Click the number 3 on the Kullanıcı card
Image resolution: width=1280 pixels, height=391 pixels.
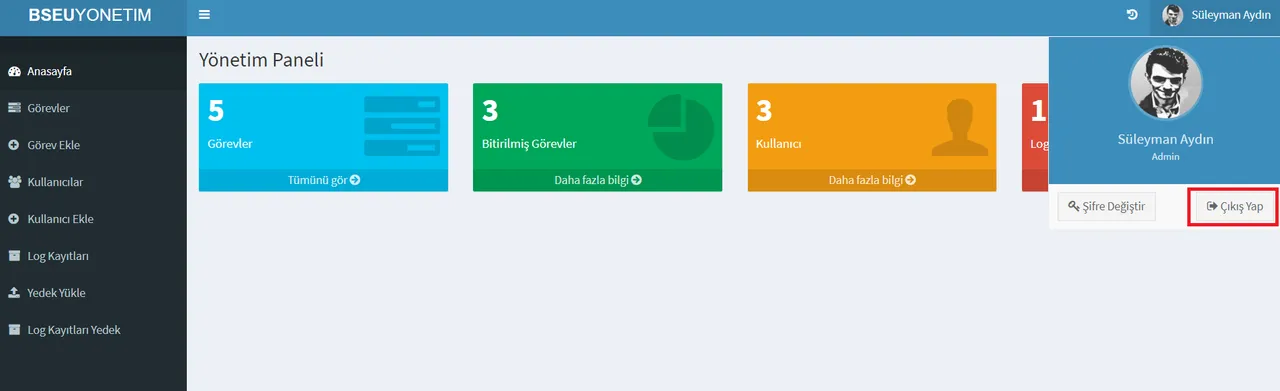pos(764,111)
